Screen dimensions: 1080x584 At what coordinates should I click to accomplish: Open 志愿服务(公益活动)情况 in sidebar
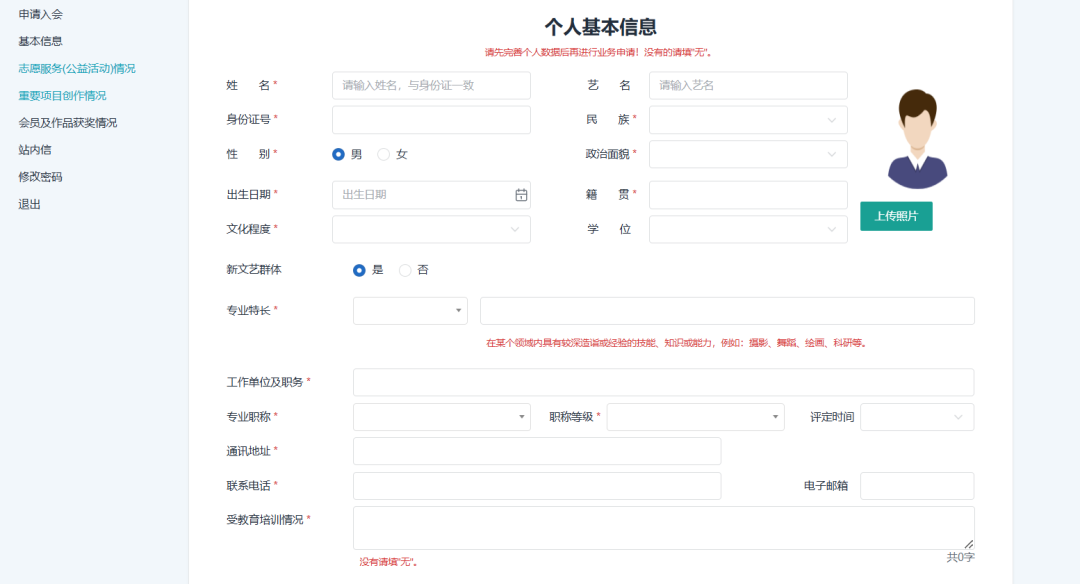(x=77, y=69)
